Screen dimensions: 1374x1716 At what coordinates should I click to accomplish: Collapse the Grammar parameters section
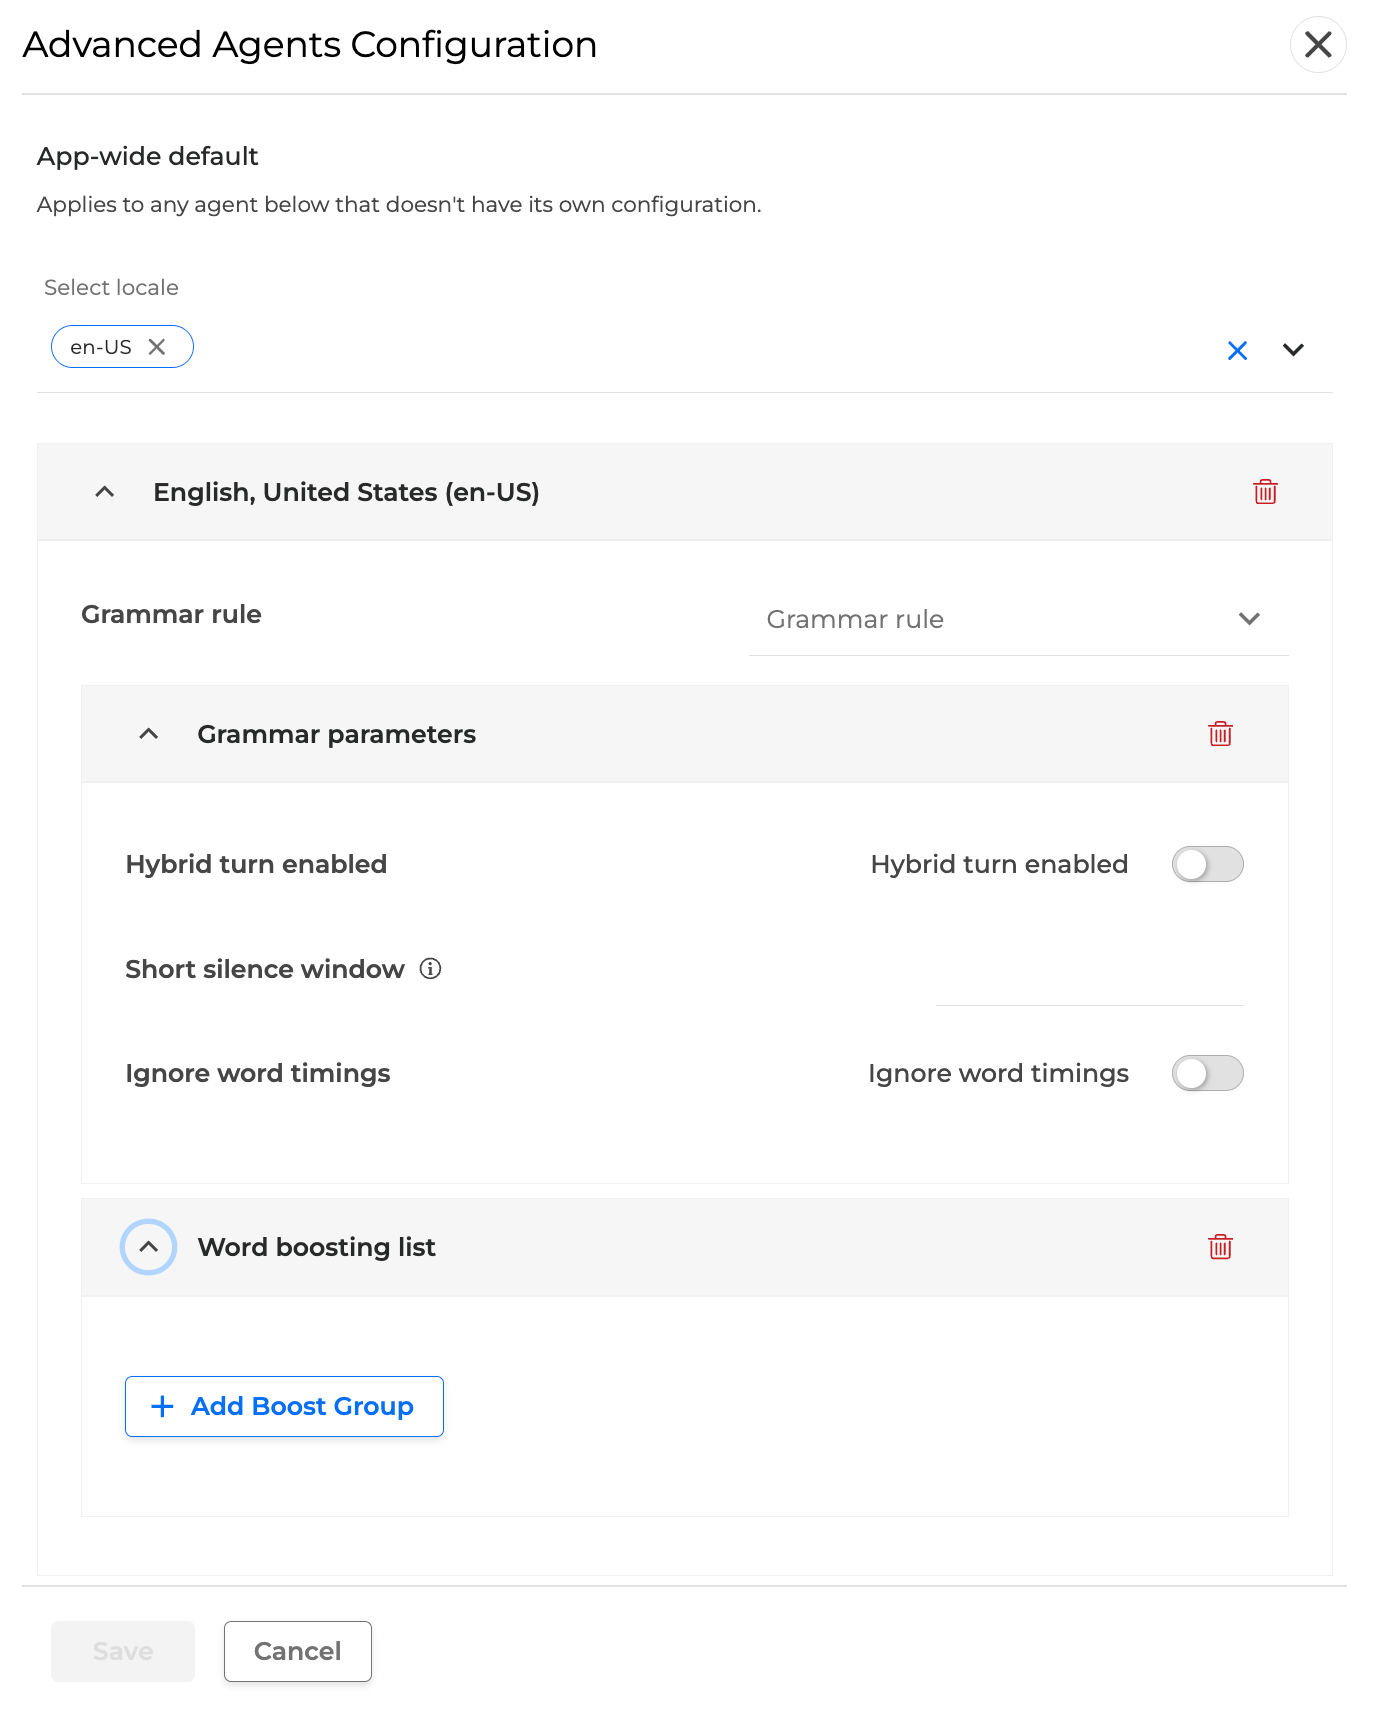[149, 734]
